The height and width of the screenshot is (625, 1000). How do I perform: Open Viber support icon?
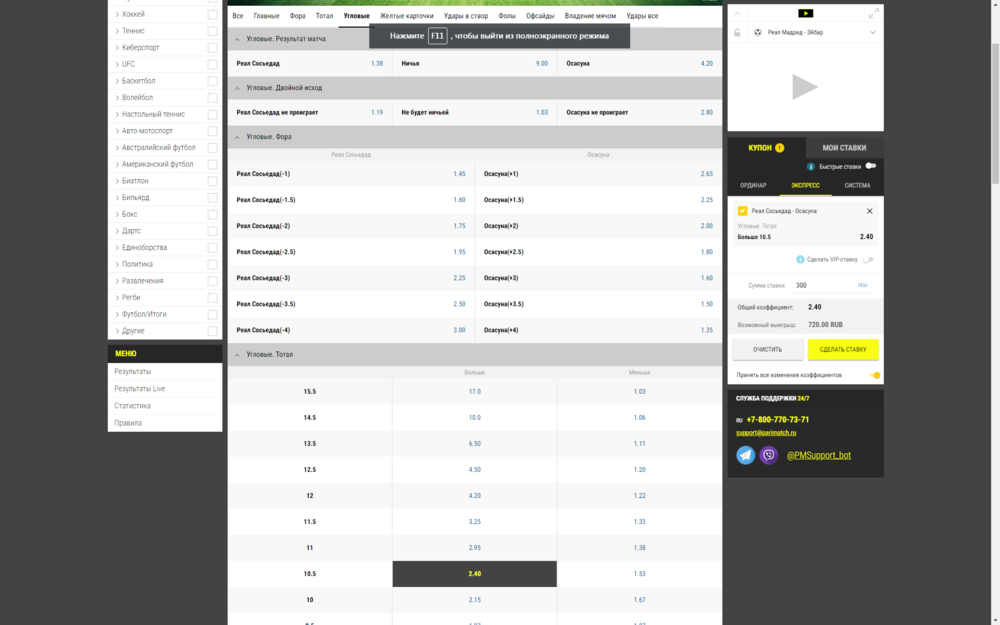(768, 455)
